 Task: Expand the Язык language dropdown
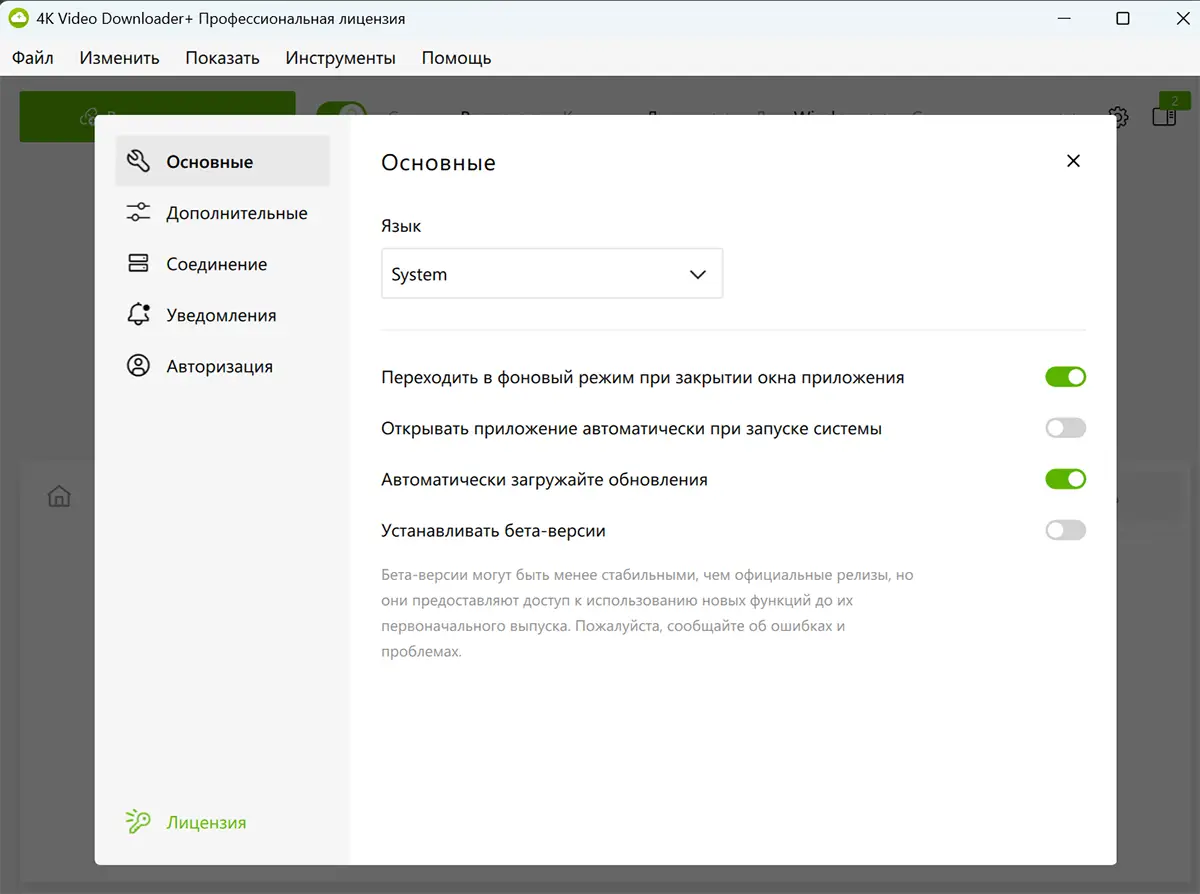click(552, 274)
